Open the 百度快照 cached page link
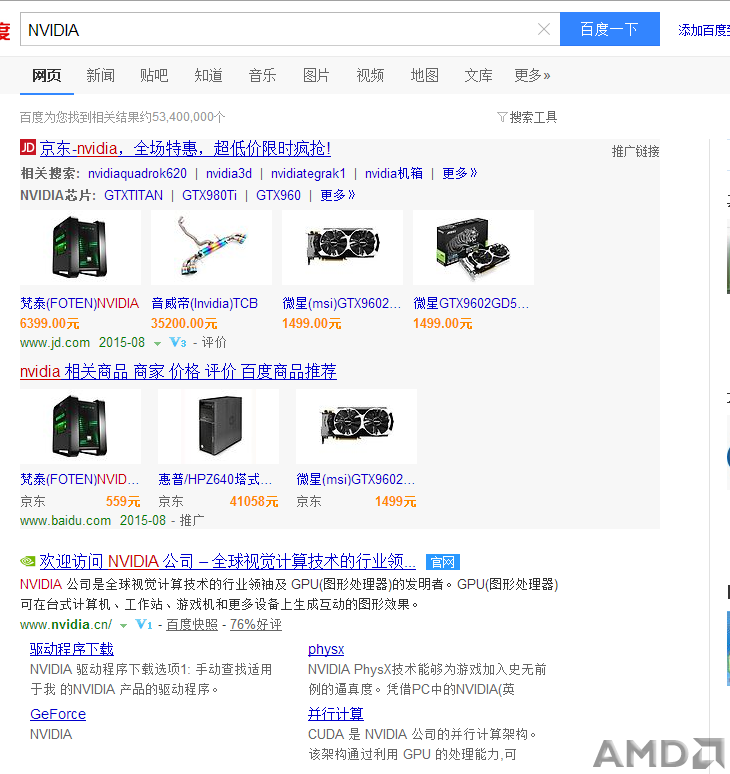The height and width of the screenshot is (774, 730). click(192, 624)
